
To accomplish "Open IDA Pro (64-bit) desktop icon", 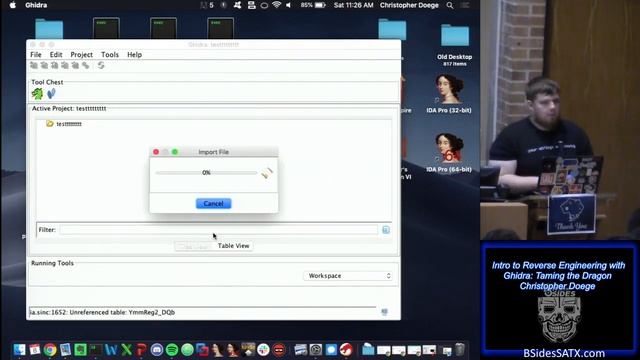I will [x=449, y=153].
